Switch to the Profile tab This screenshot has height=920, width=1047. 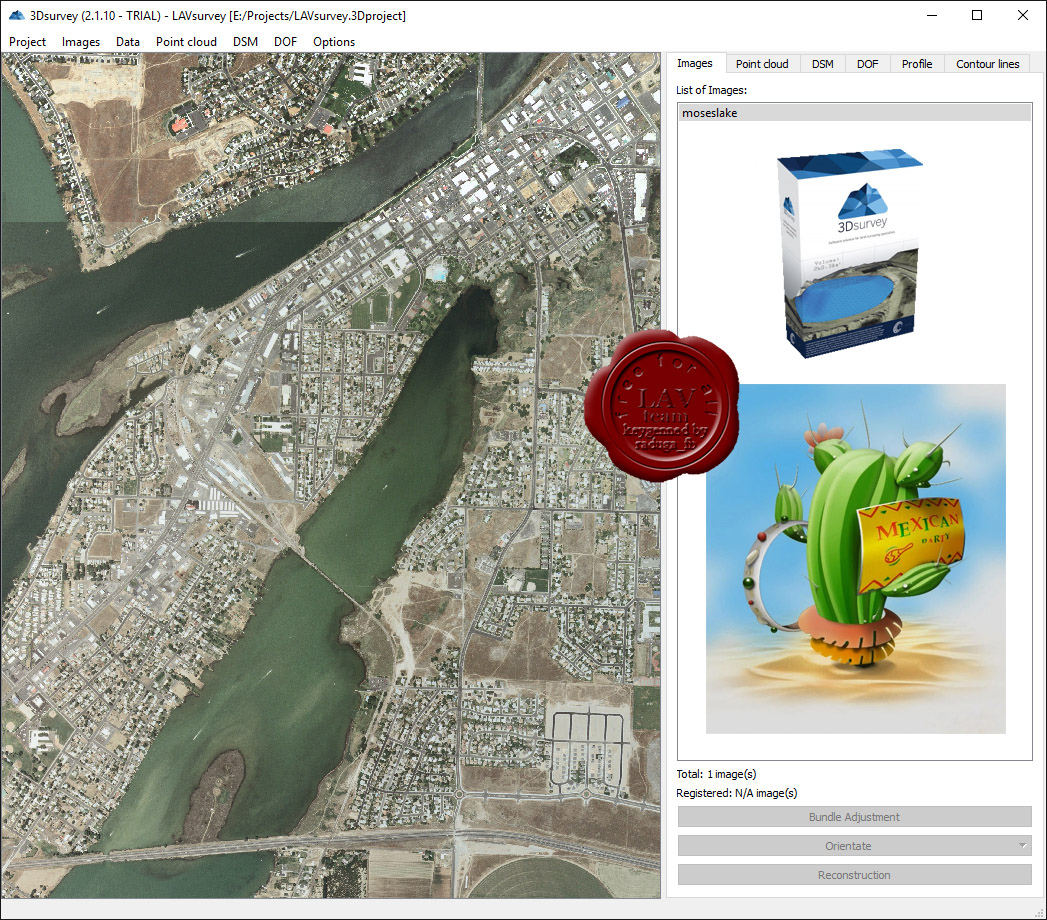tap(917, 64)
